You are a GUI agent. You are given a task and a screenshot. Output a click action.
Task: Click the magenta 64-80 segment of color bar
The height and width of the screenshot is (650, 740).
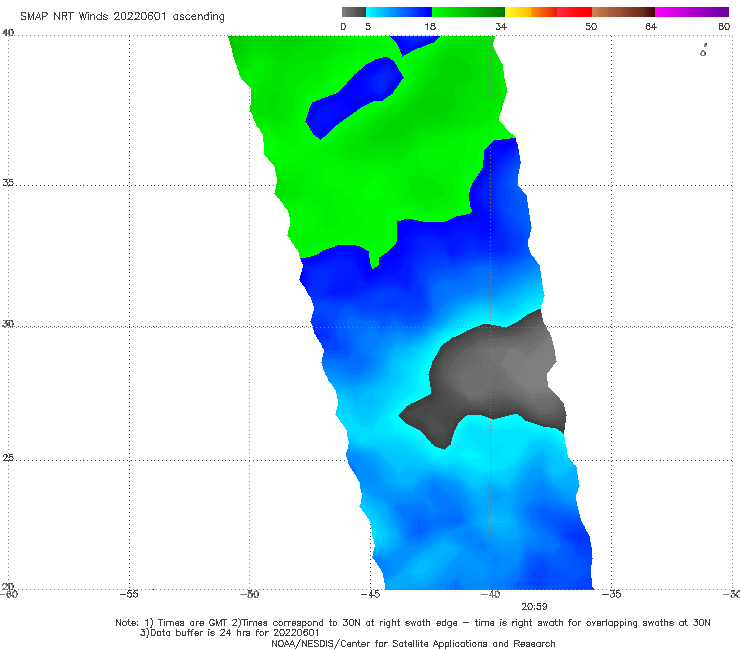692,12
